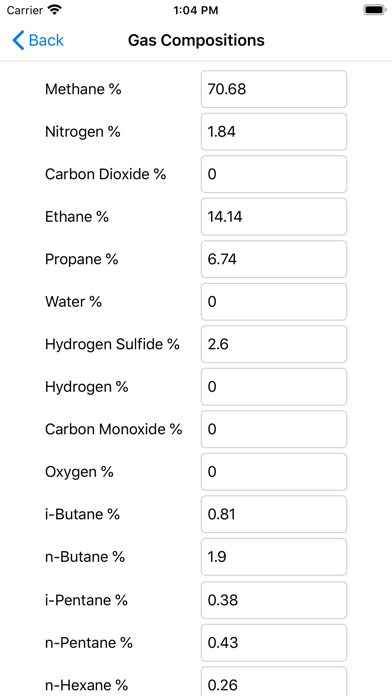Tap the Ethane % text box
The height and width of the screenshot is (696, 392).
(x=274, y=217)
